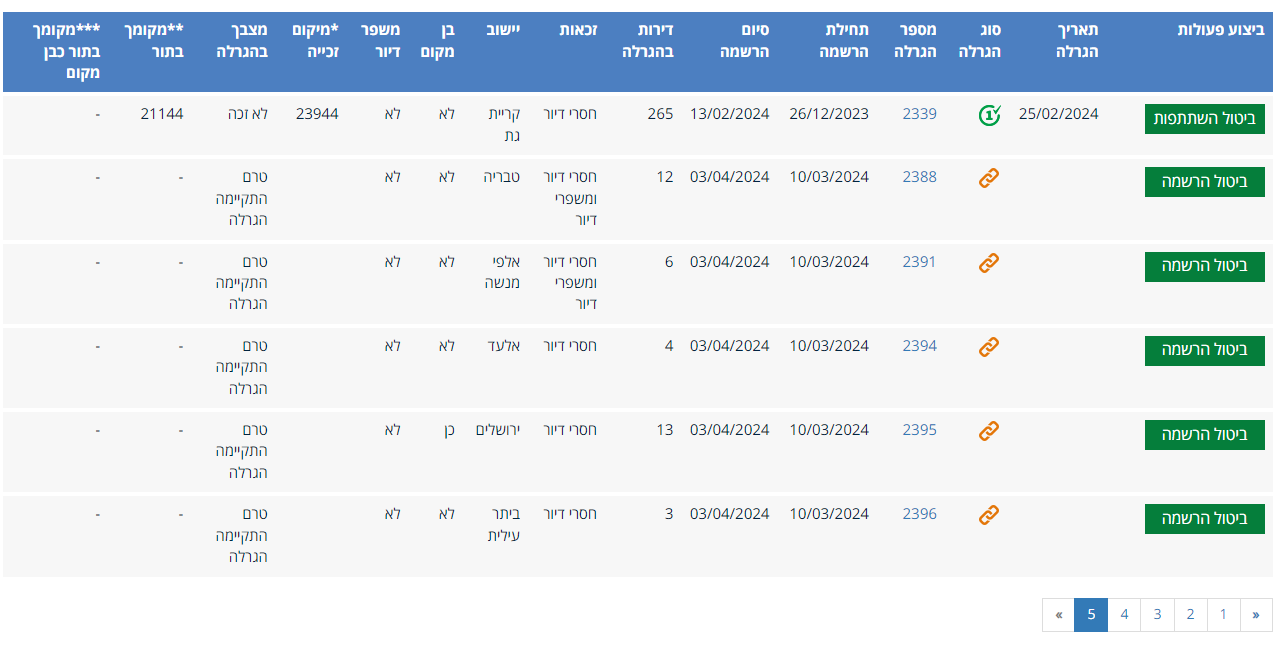Click the orange link icon for lottery 2396
1274x654 pixels.
coord(989,515)
